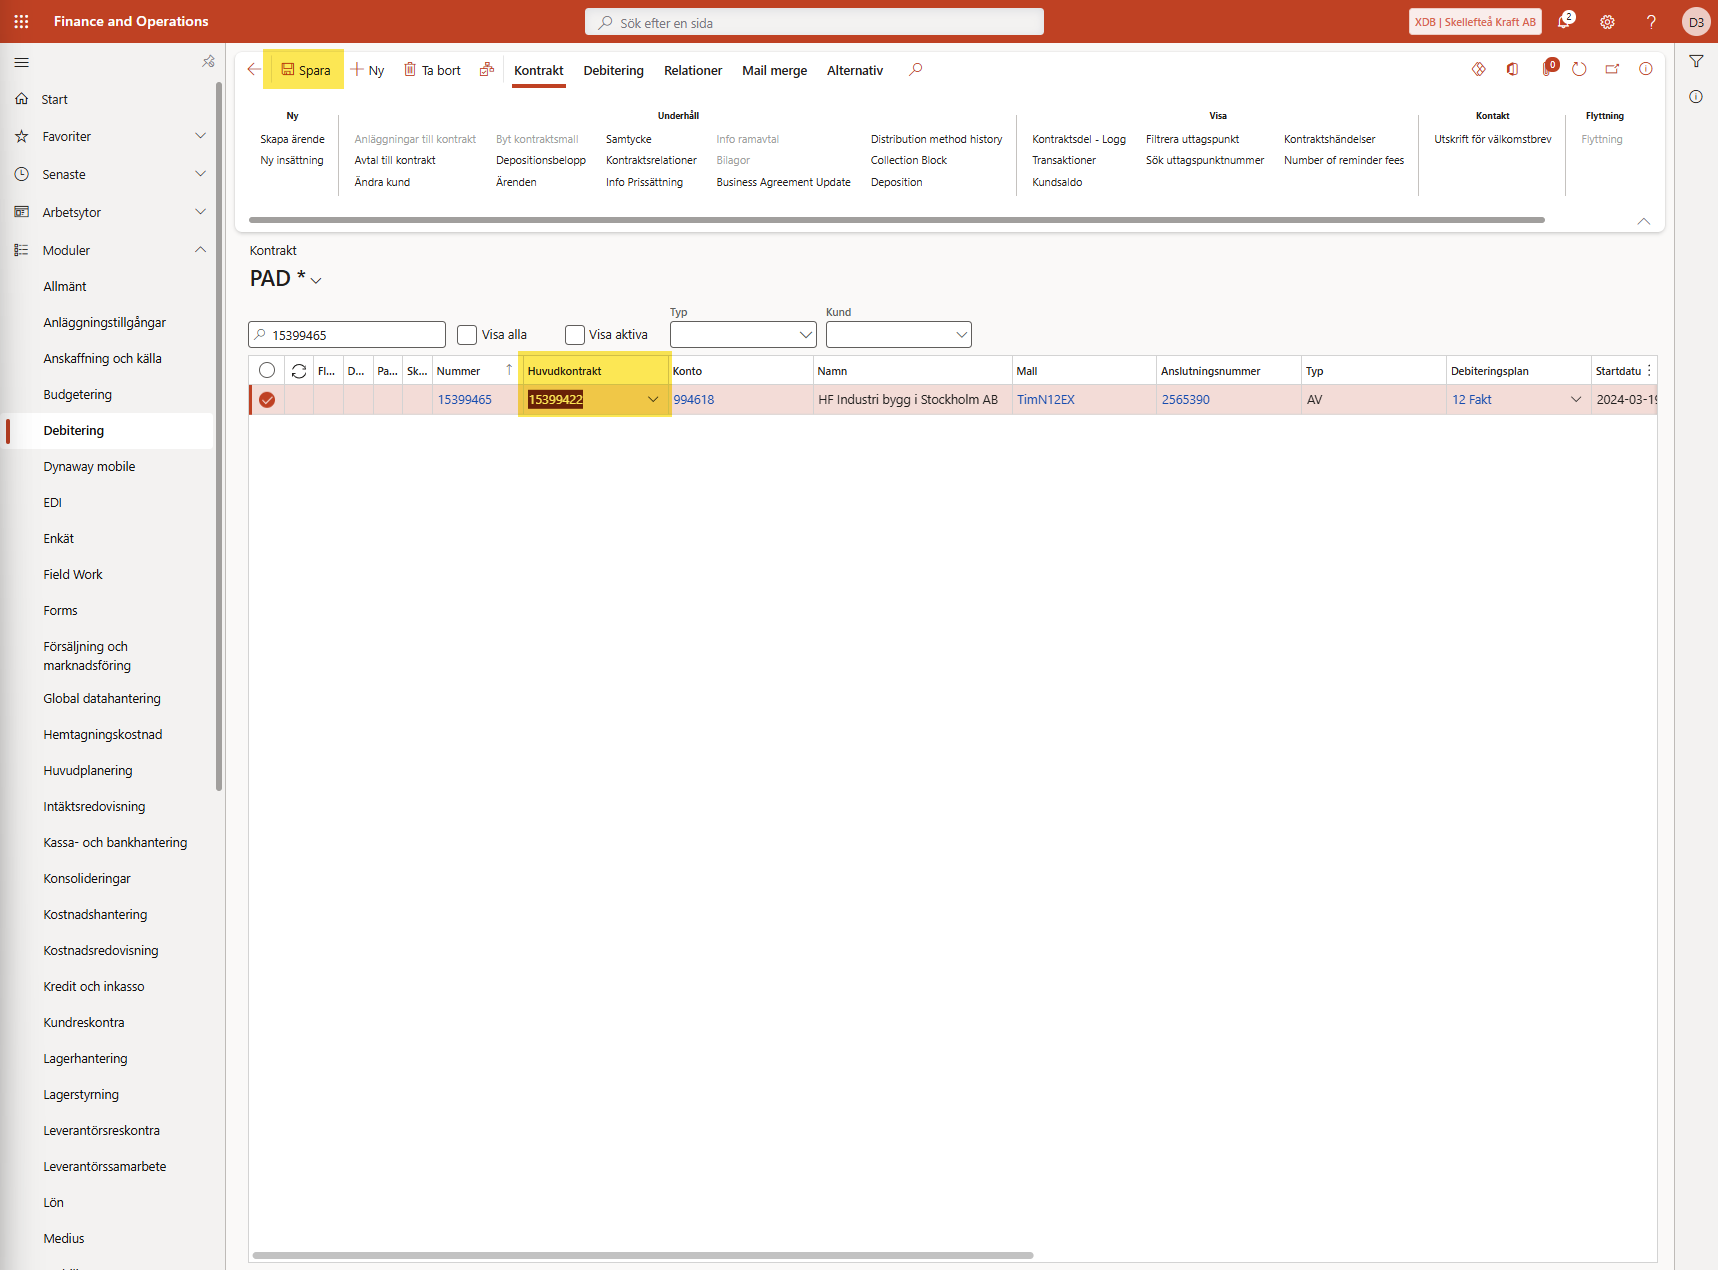Open the Kund filter dropdown
1718x1270 pixels.
[x=898, y=335]
